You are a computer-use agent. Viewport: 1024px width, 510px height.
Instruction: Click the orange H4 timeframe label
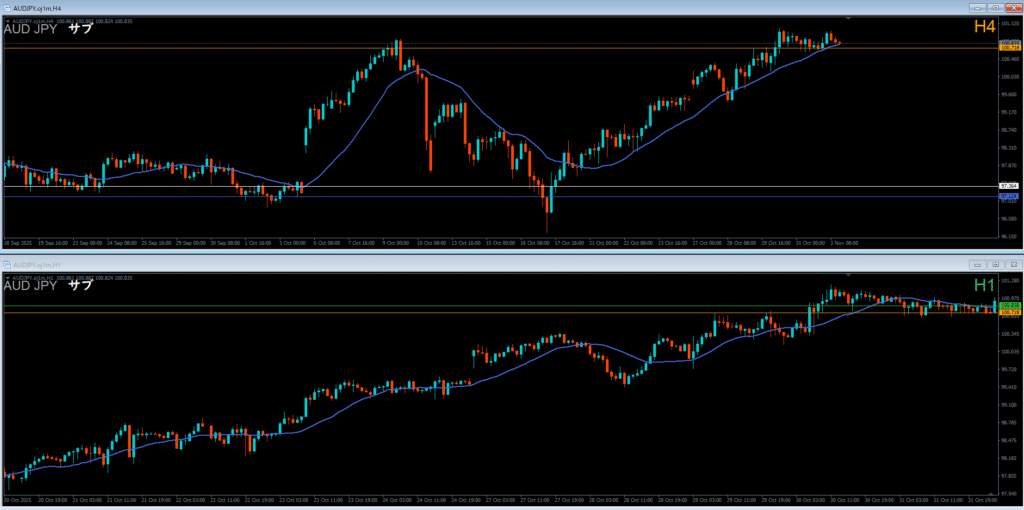[984, 27]
